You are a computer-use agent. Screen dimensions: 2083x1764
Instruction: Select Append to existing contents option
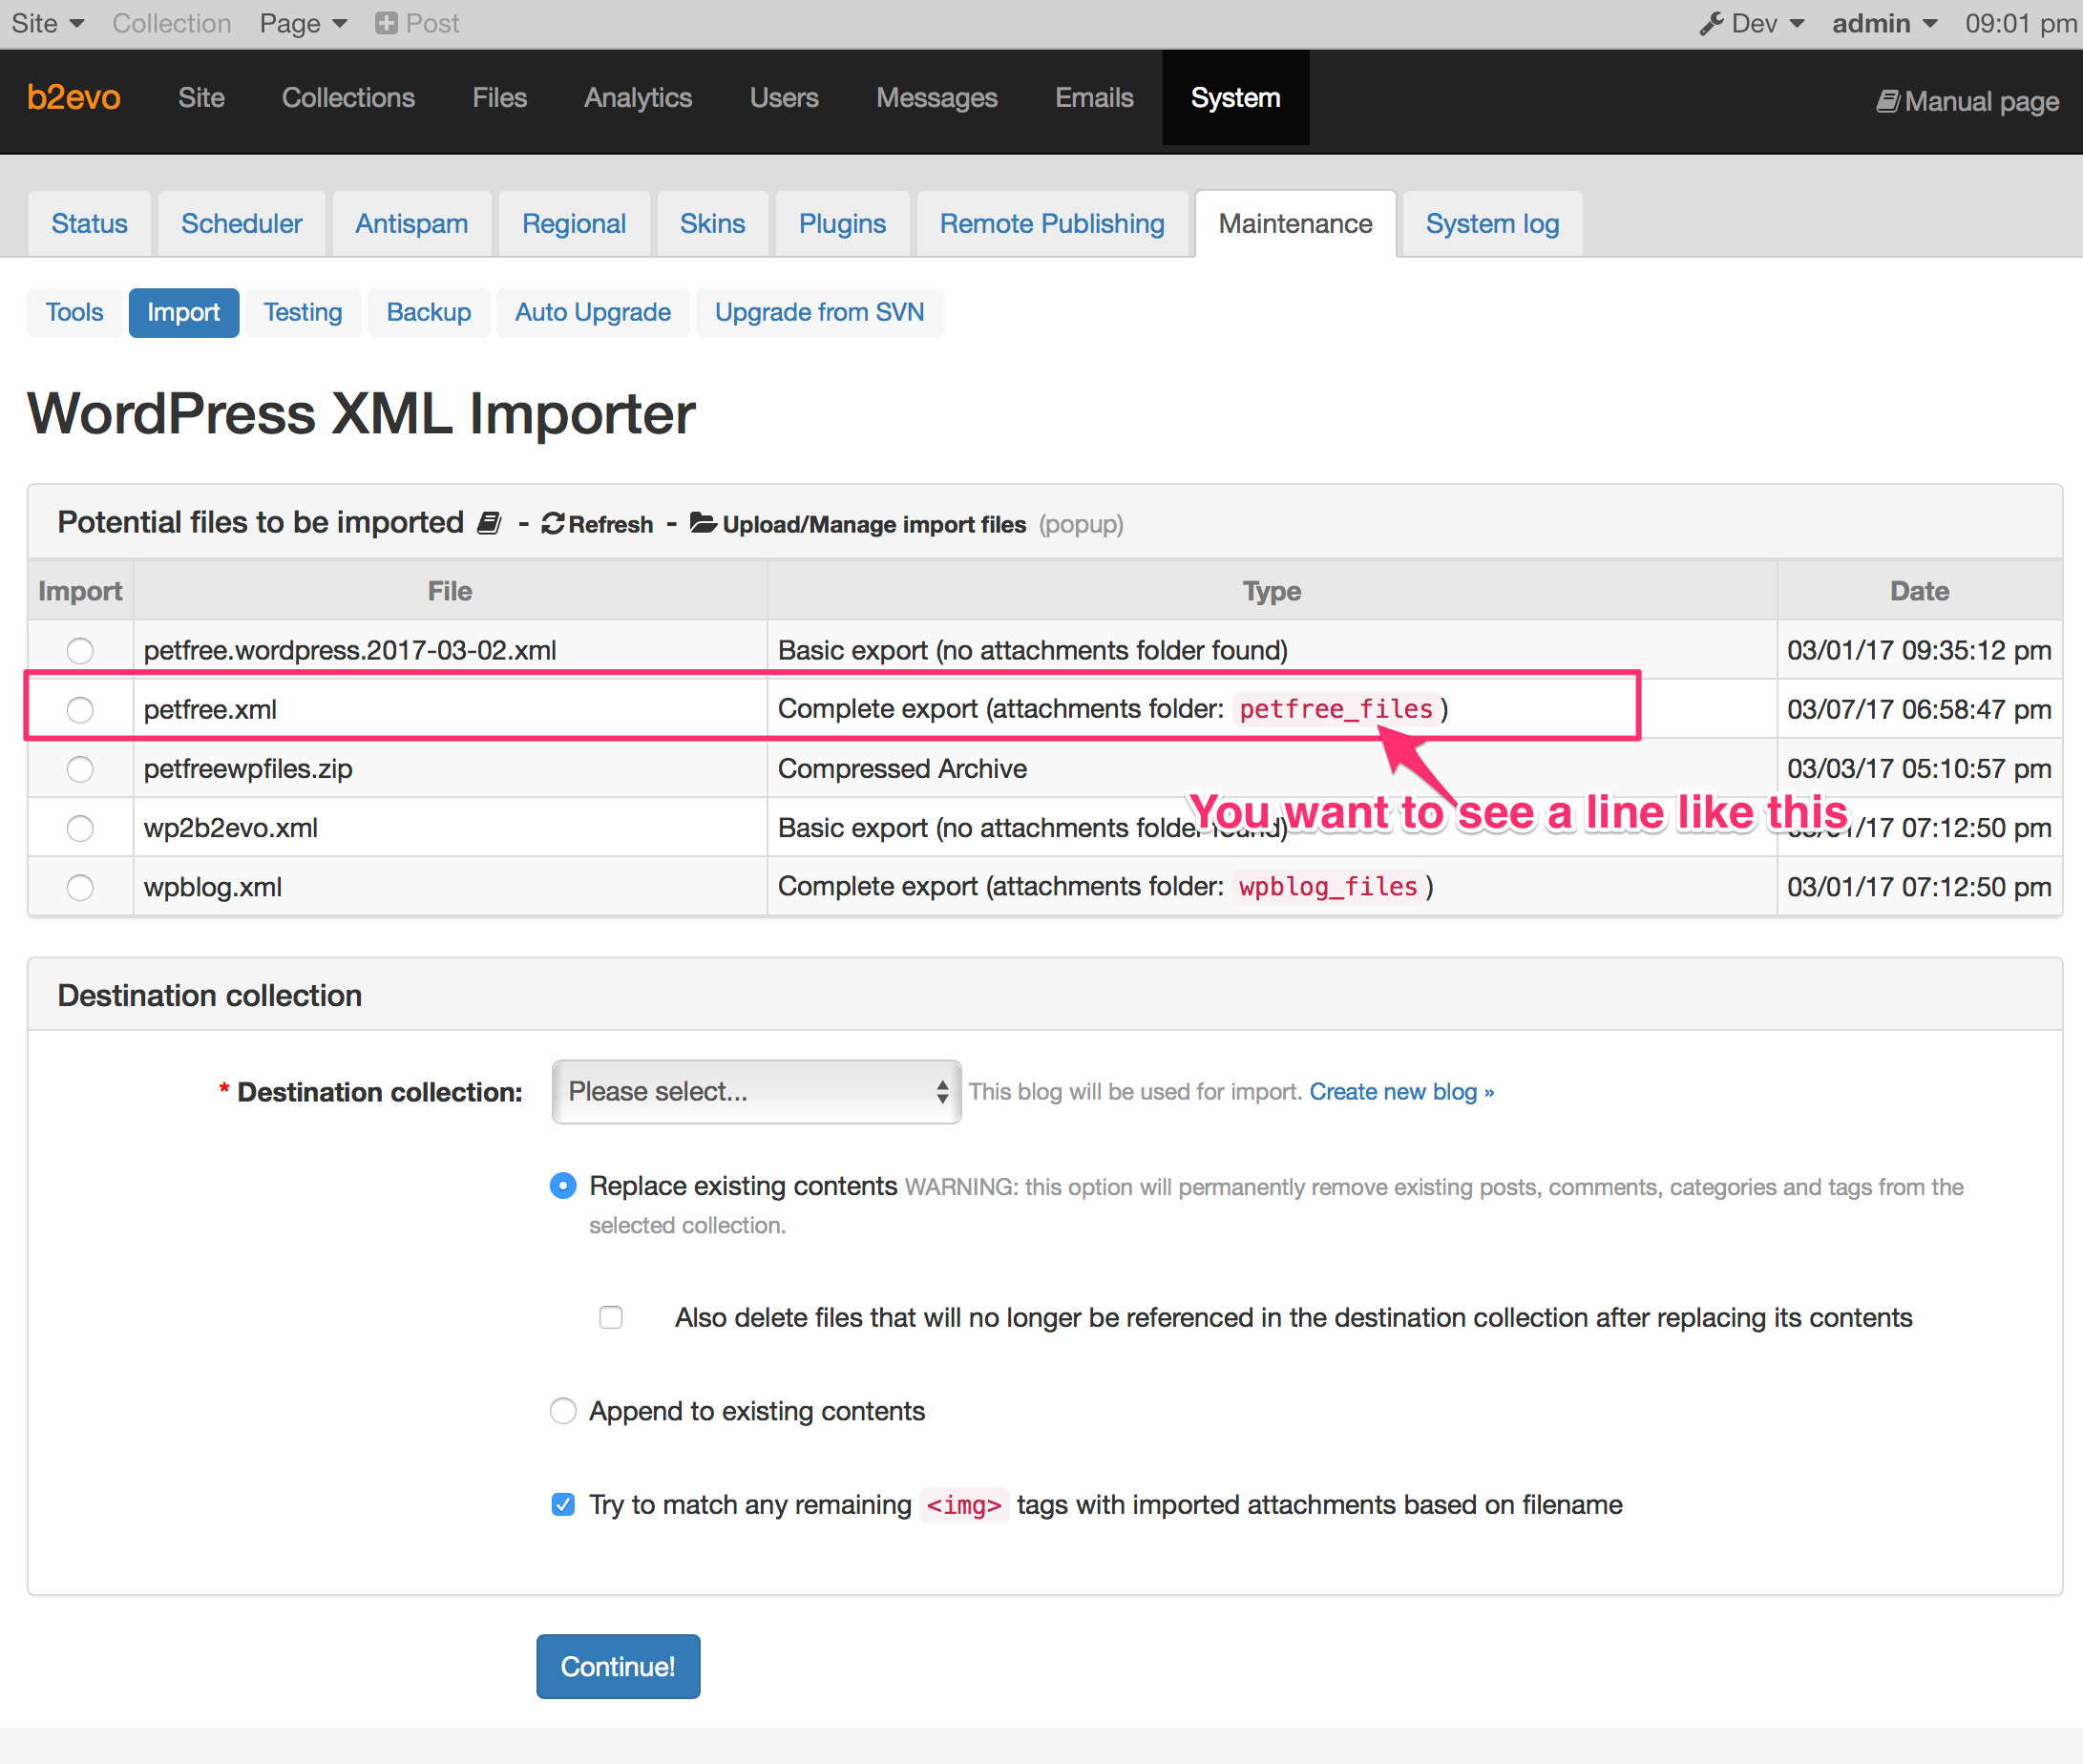[x=563, y=1411]
